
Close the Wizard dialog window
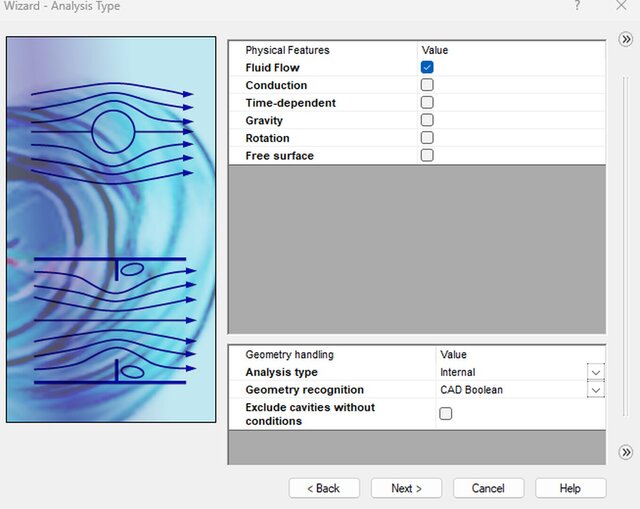[x=621, y=6]
